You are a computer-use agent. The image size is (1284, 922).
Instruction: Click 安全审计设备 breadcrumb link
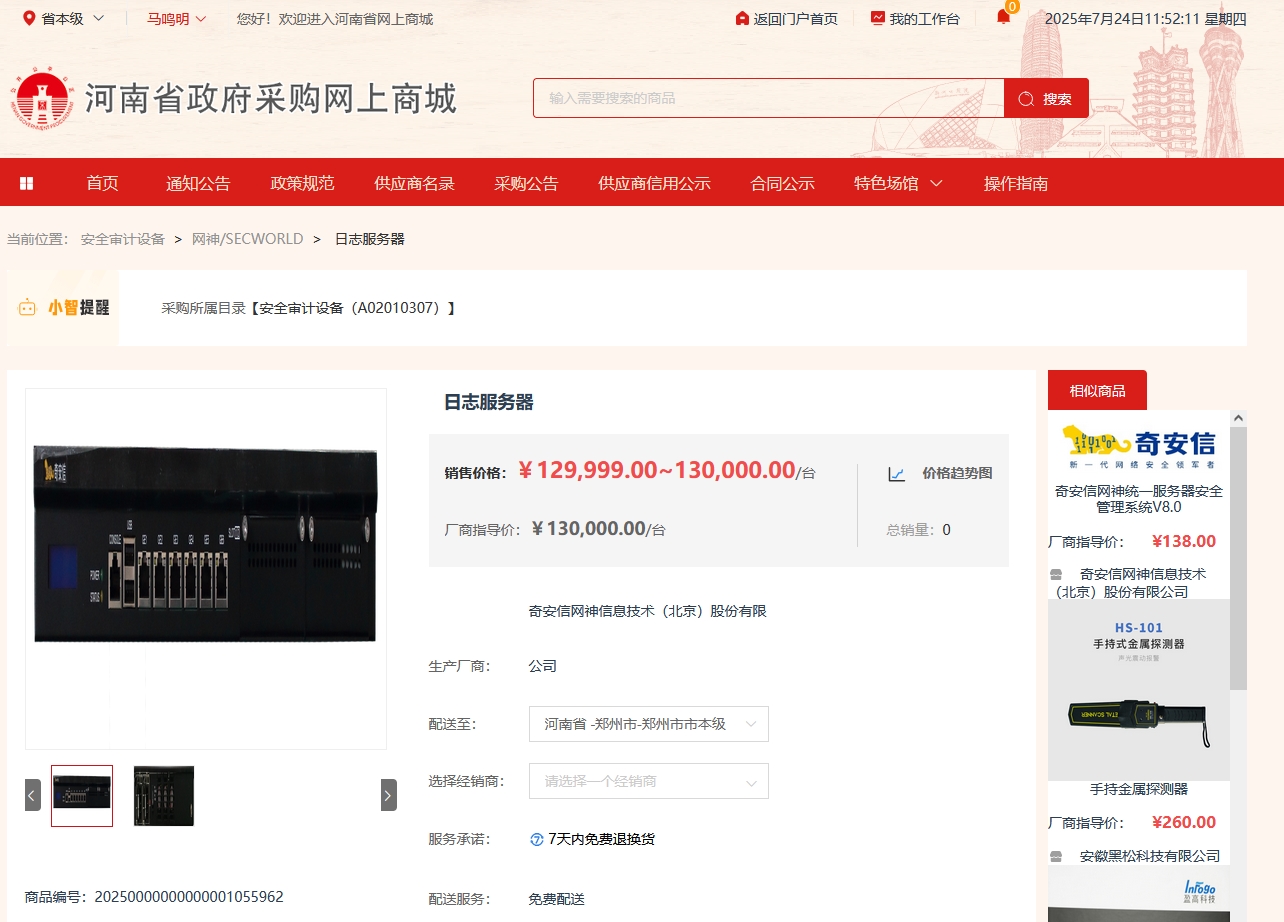(123, 239)
